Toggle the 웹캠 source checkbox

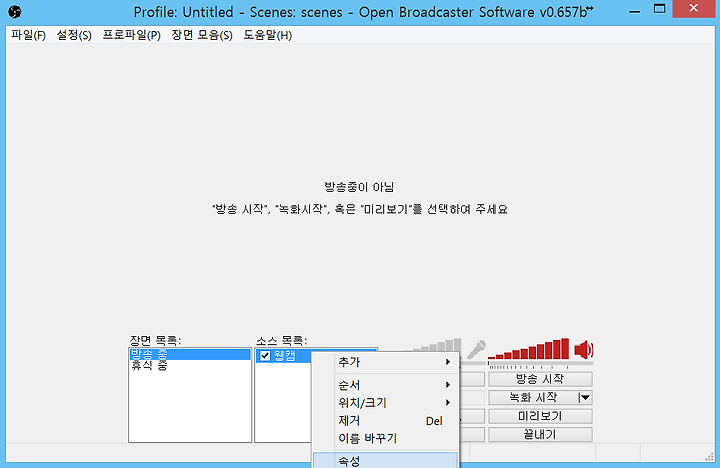coord(265,355)
